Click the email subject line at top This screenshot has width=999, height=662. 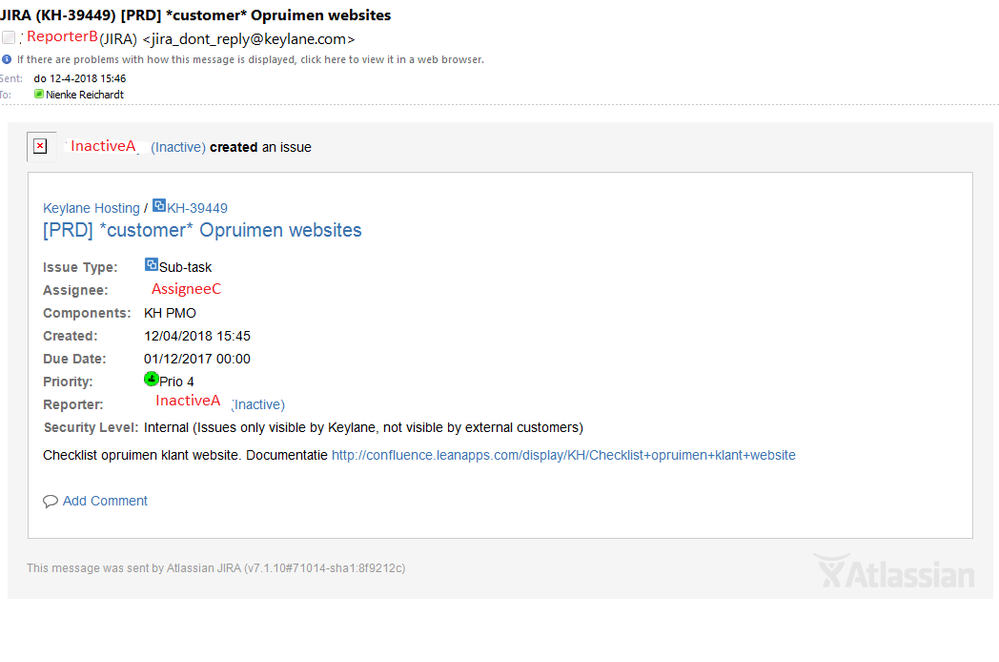coord(196,15)
